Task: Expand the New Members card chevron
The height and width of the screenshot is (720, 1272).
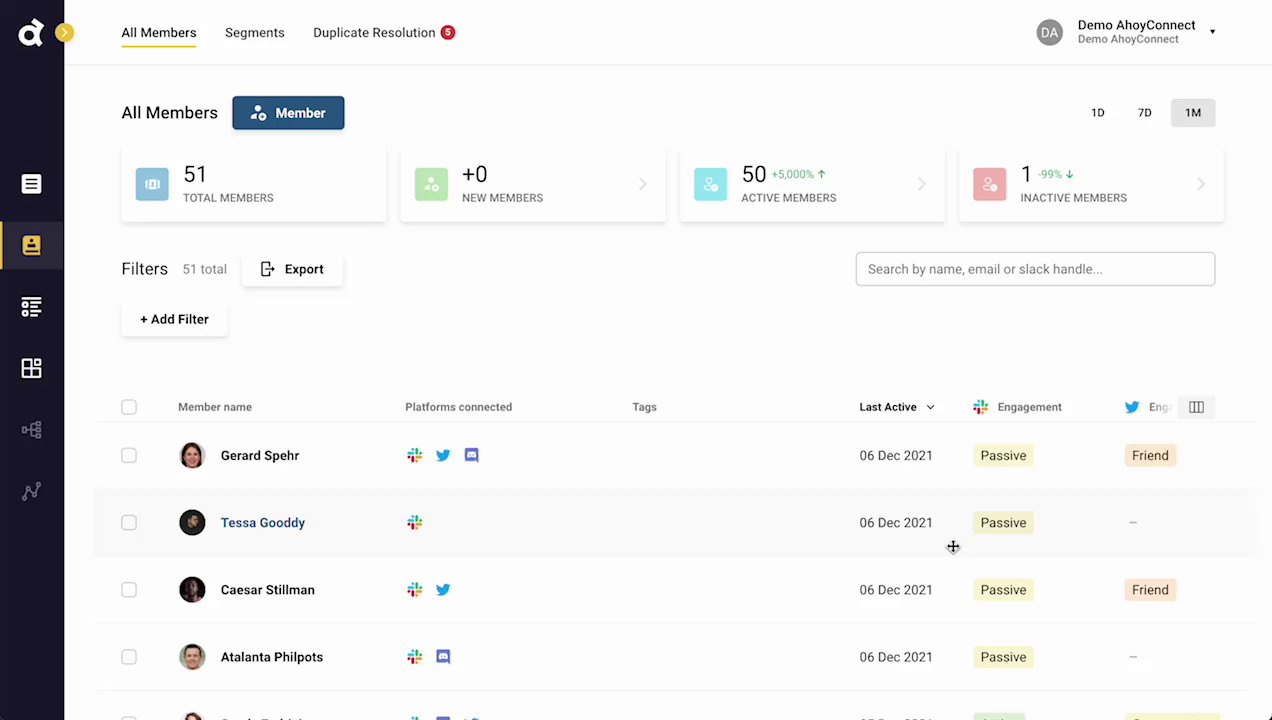Action: (x=643, y=184)
